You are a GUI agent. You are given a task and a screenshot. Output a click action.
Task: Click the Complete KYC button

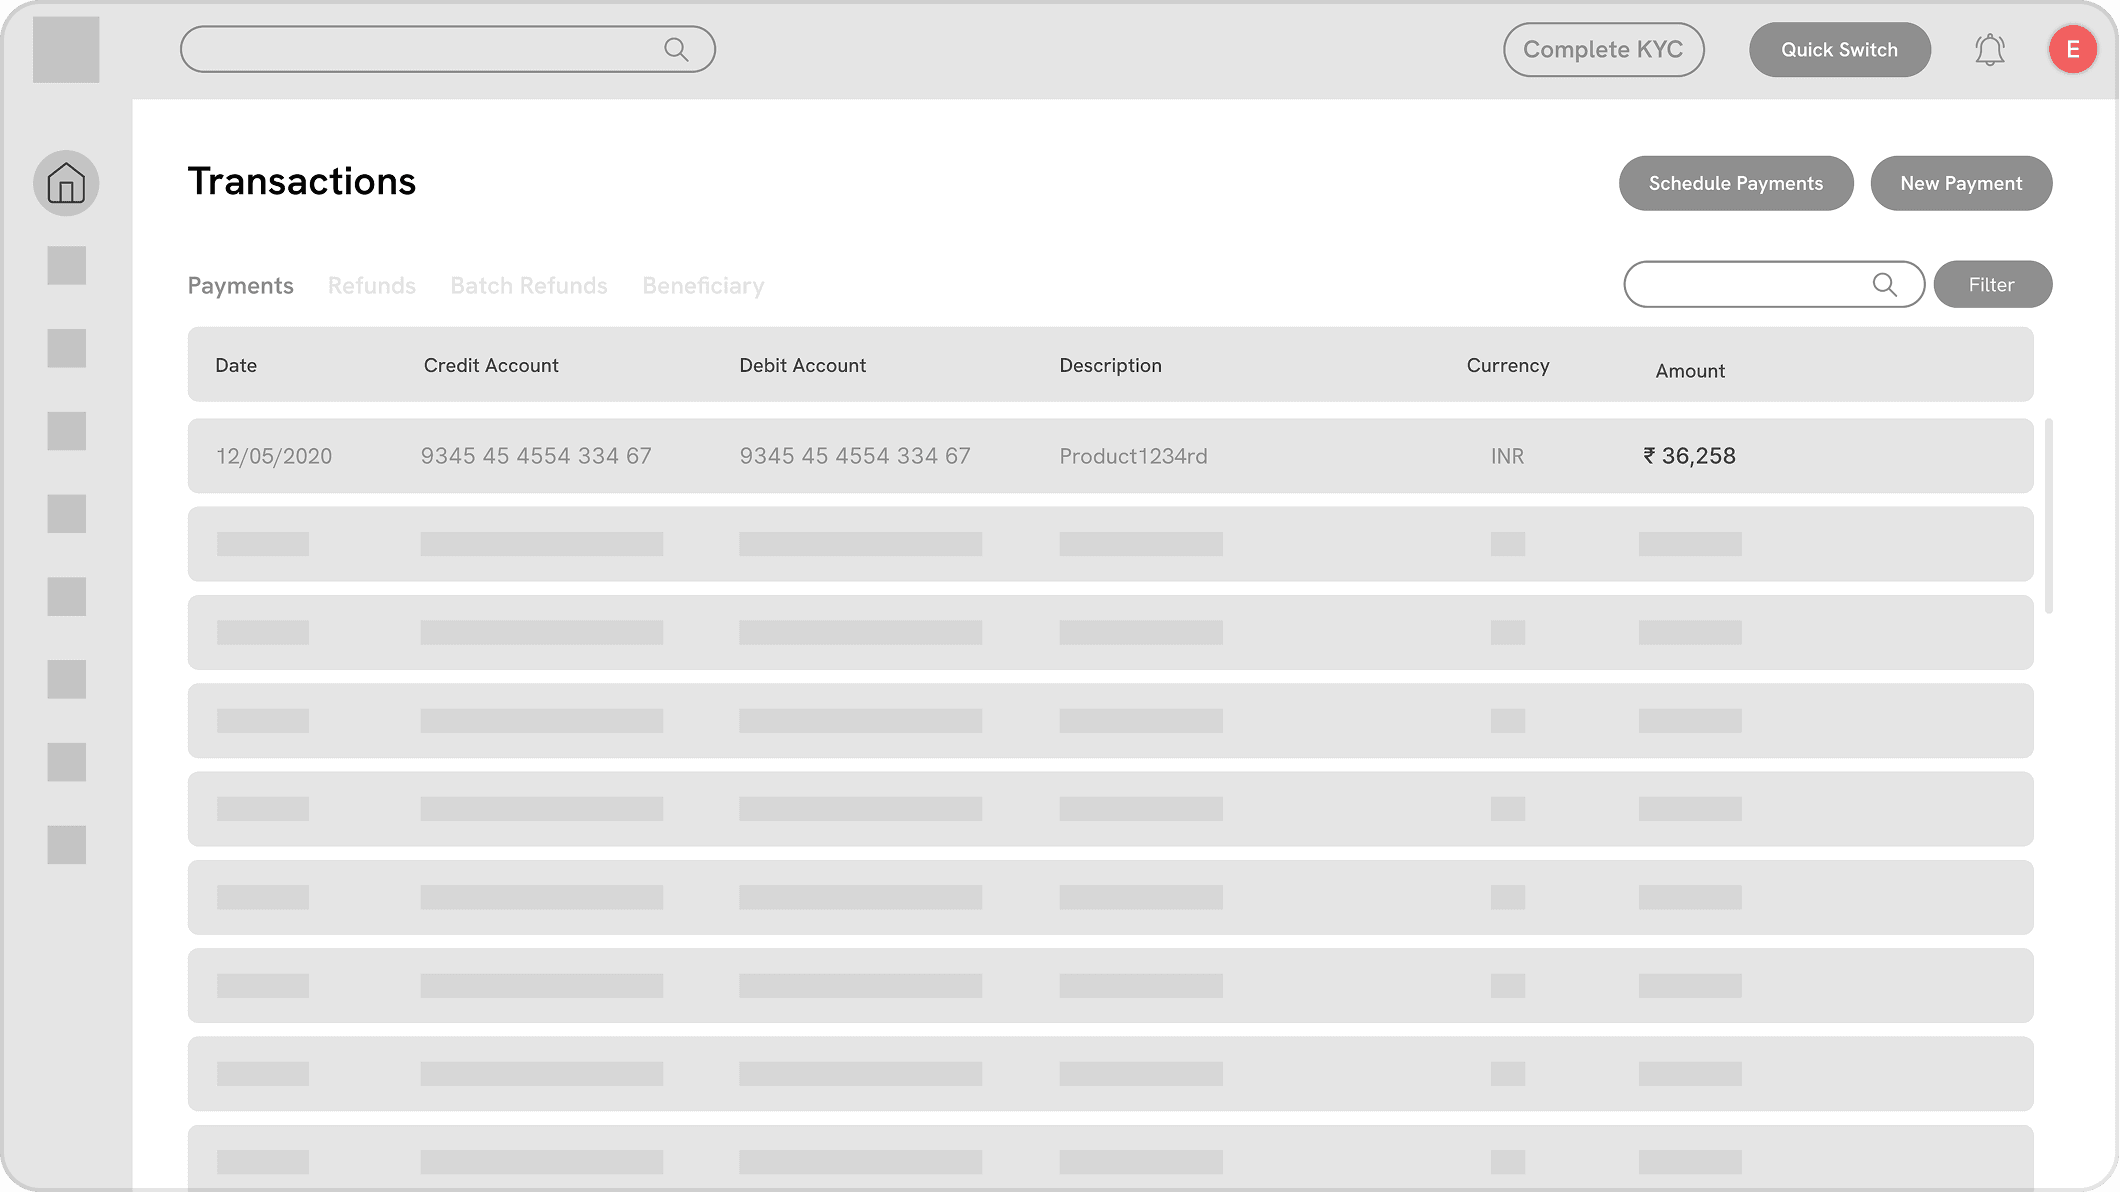pos(1603,49)
